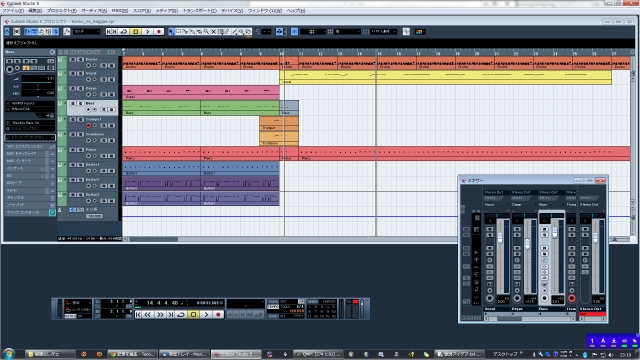Select the Object Selection arrow tool

pyautogui.click(x=171, y=31)
